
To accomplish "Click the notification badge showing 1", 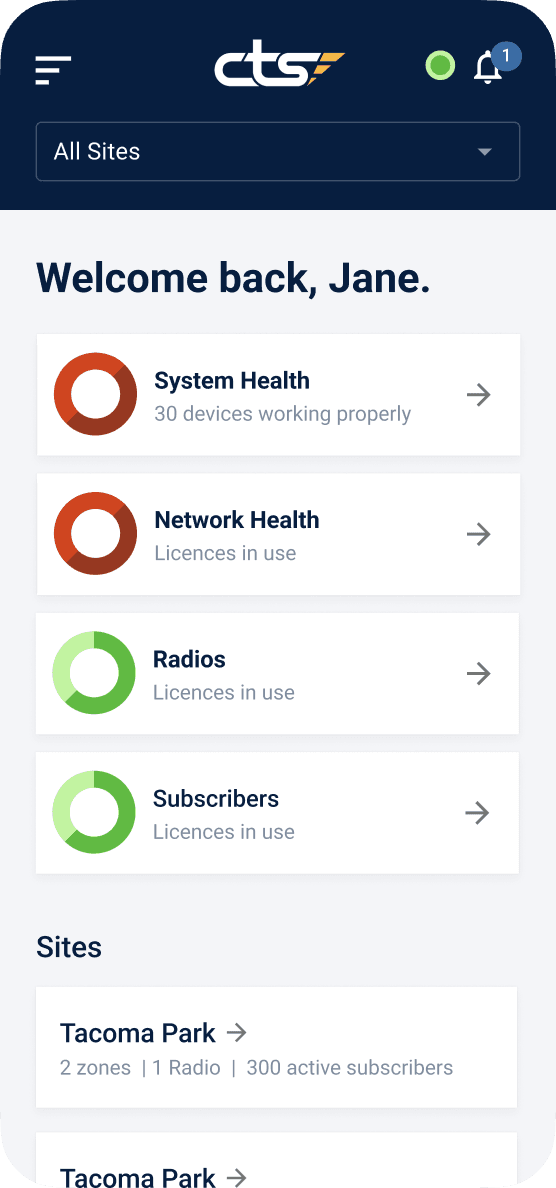I will pyautogui.click(x=506, y=57).
